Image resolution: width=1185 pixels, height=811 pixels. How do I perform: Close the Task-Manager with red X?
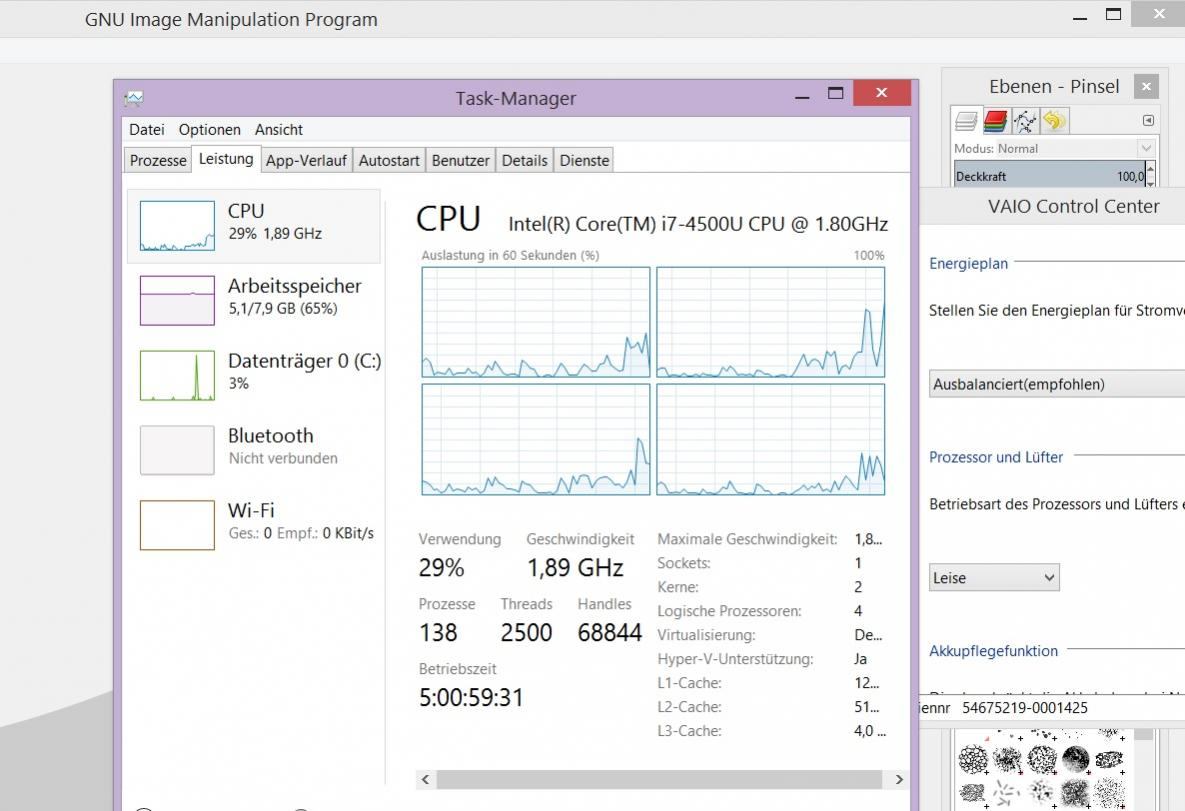coord(881,93)
